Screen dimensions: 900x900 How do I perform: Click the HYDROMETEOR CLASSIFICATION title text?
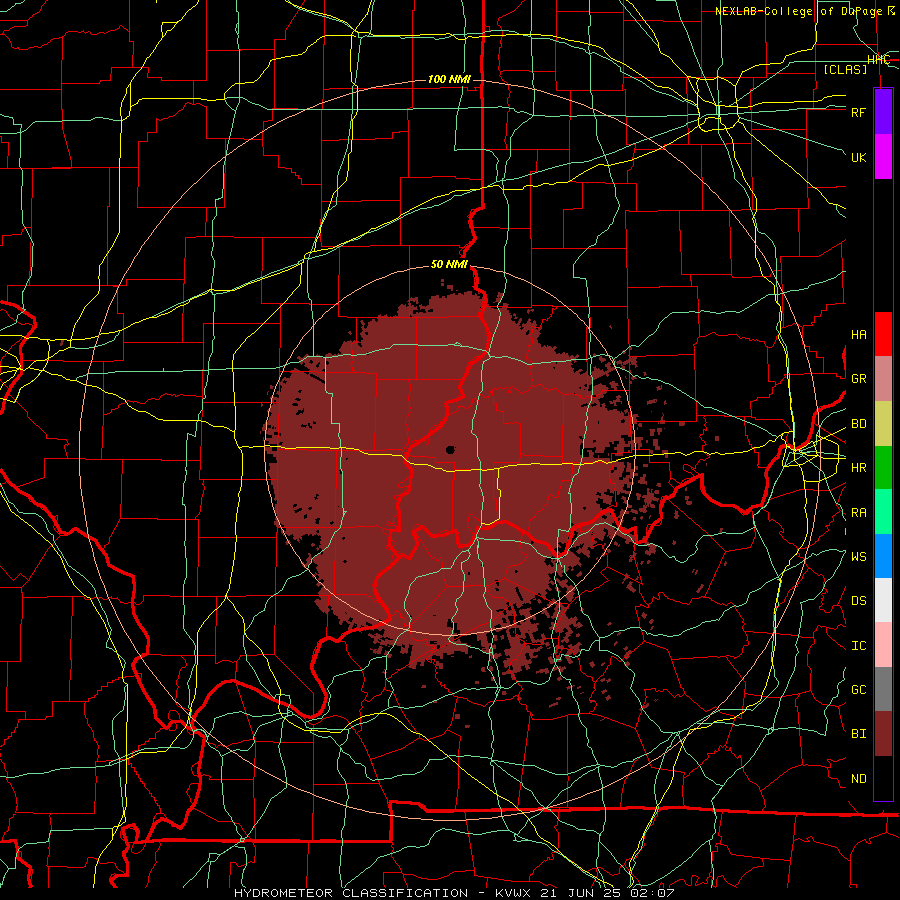point(351,893)
